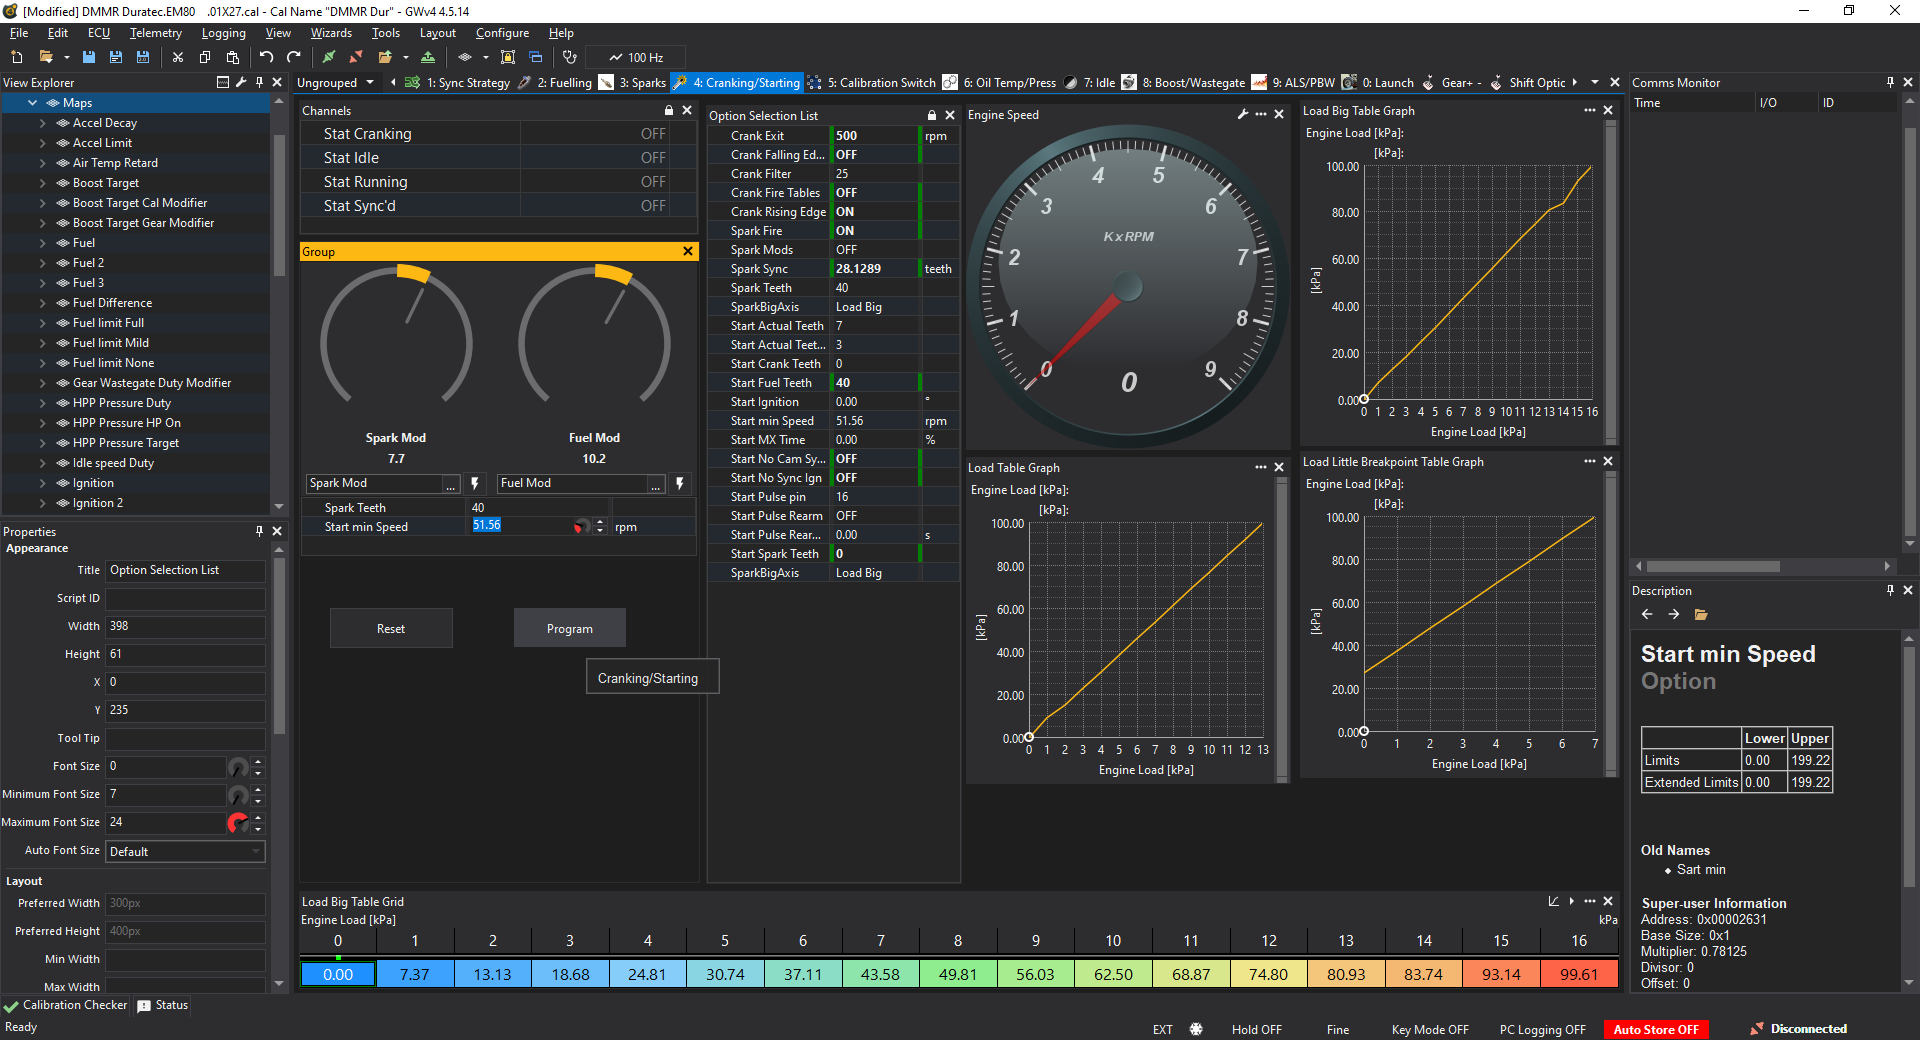Toggle Crank Falling Edge OFF option

point(846,155)
